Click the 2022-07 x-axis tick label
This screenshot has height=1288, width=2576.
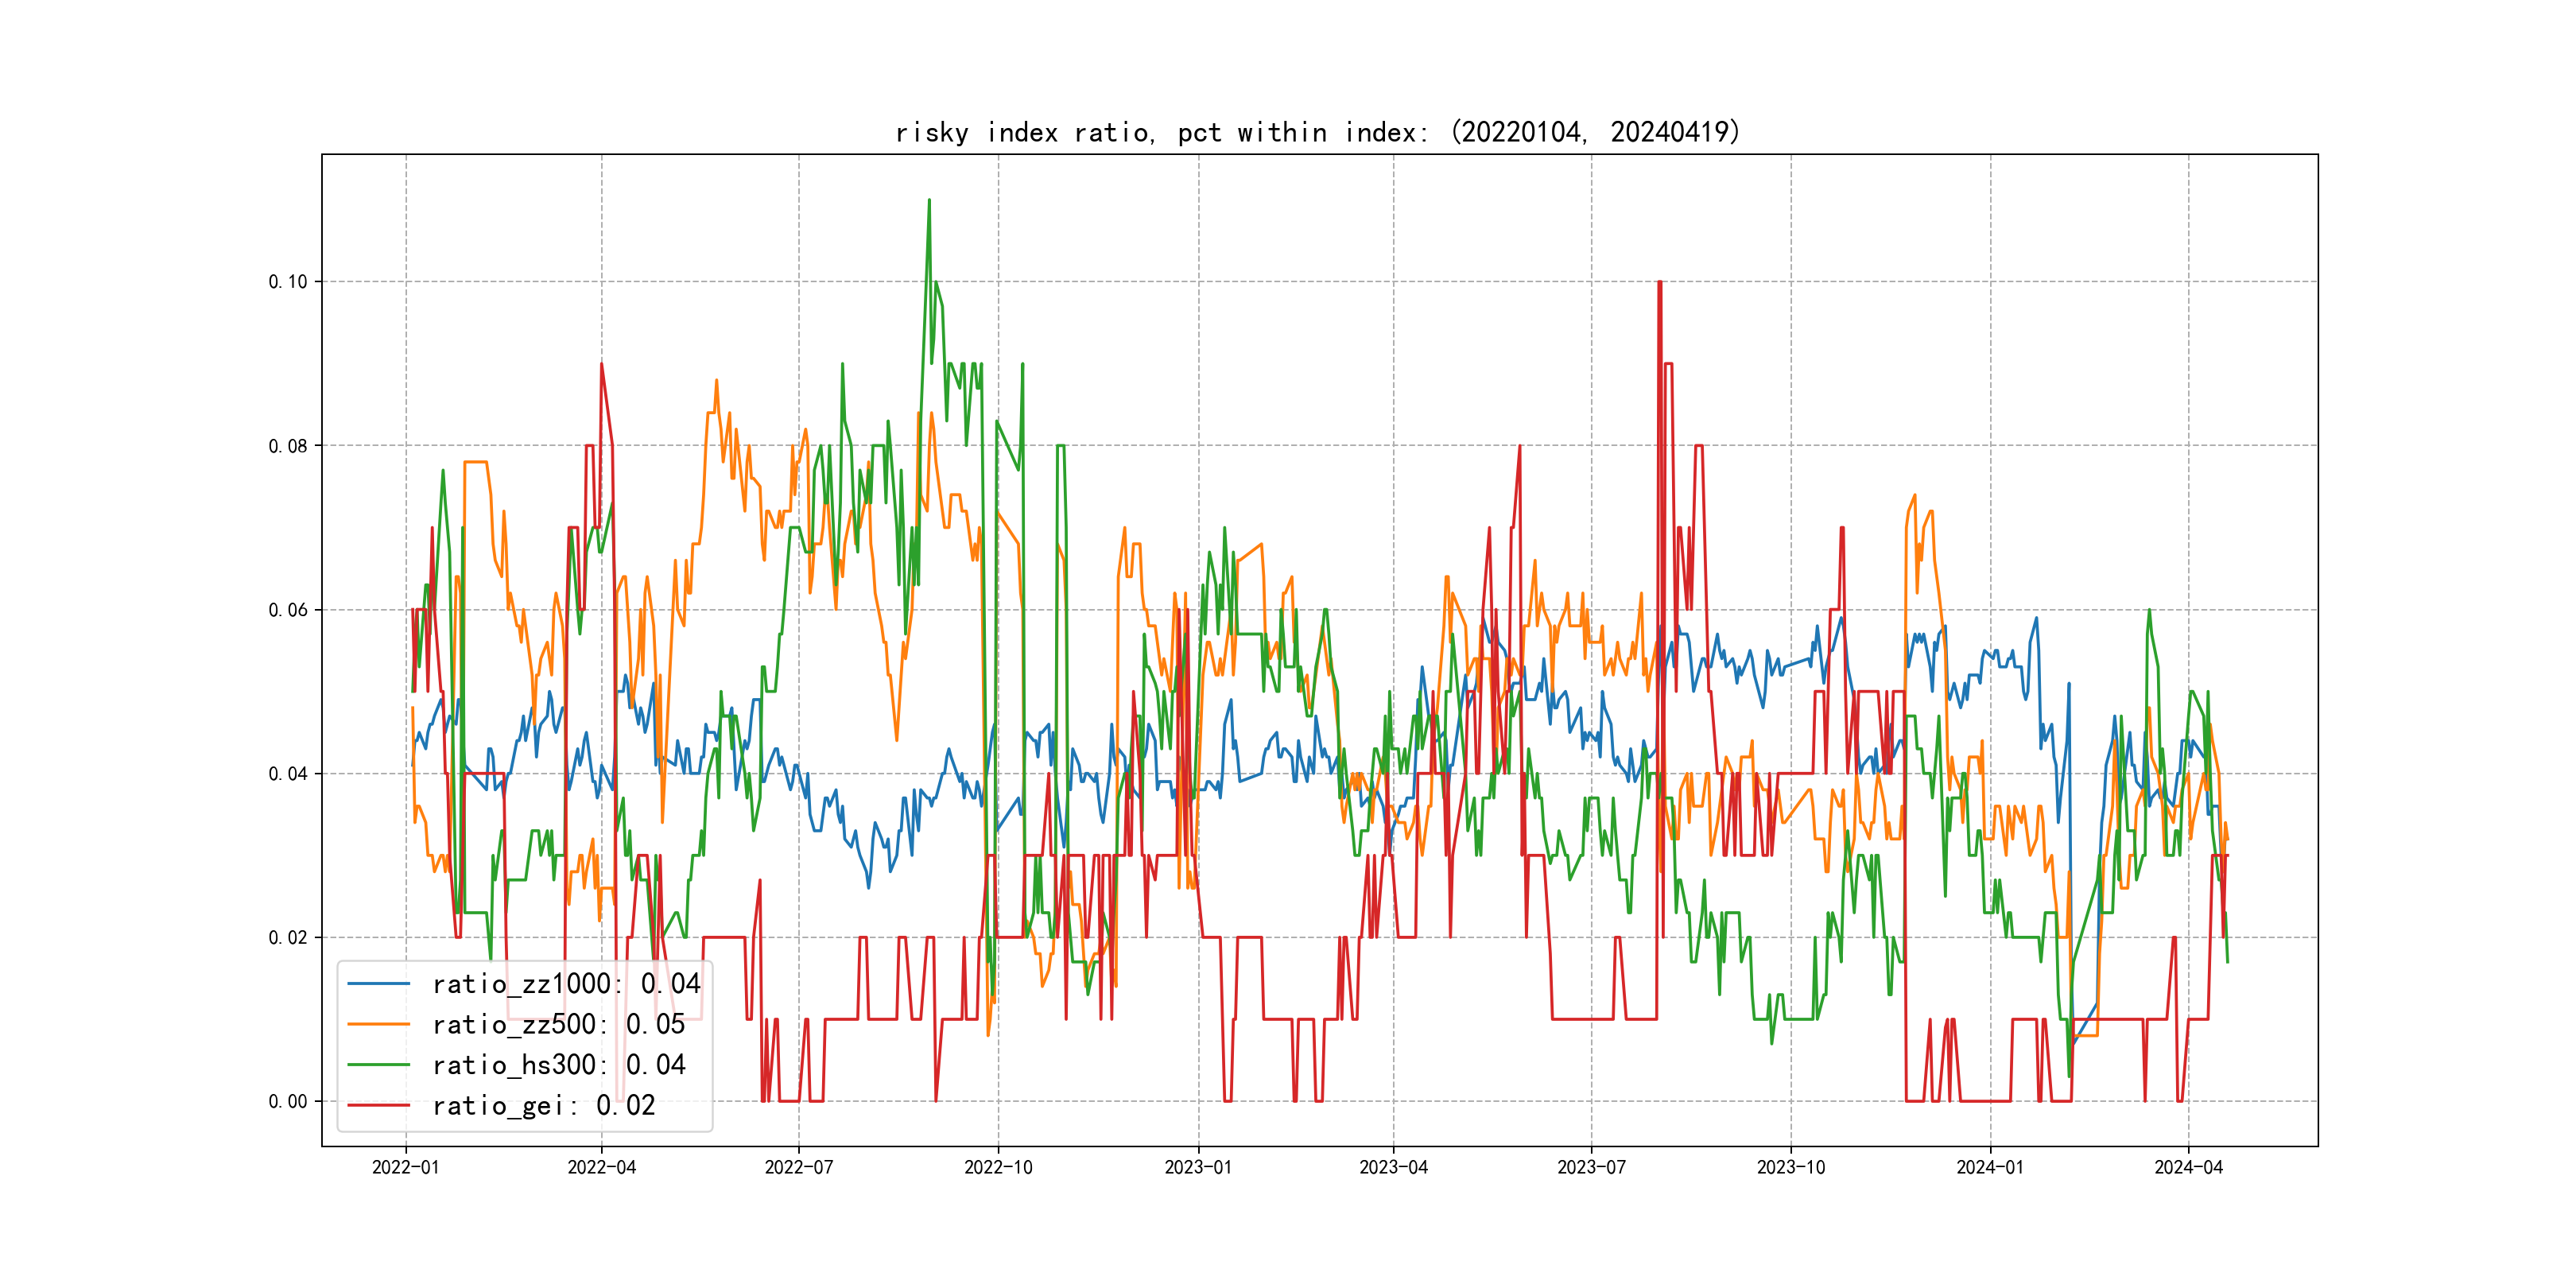(x=798, y=1167)
